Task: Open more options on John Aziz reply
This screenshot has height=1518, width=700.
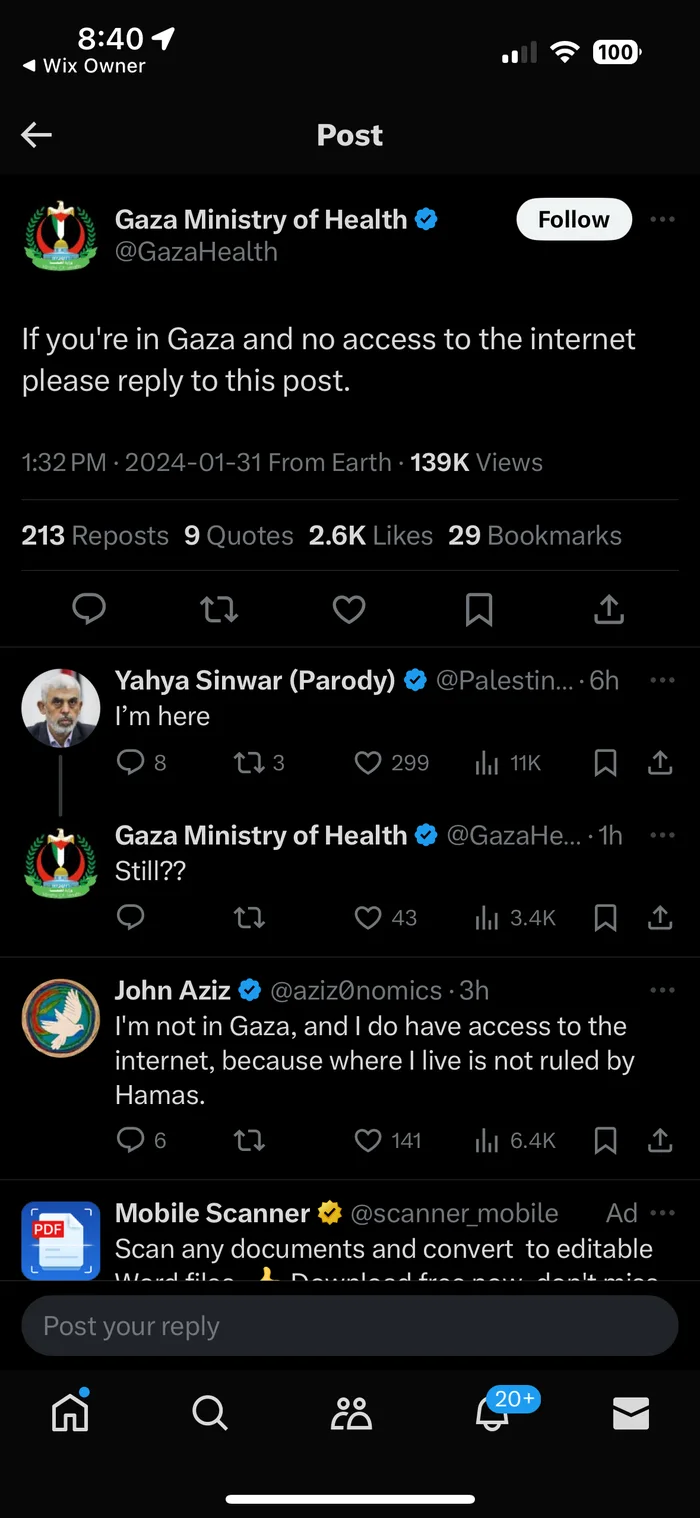Action: pos(662,990)
